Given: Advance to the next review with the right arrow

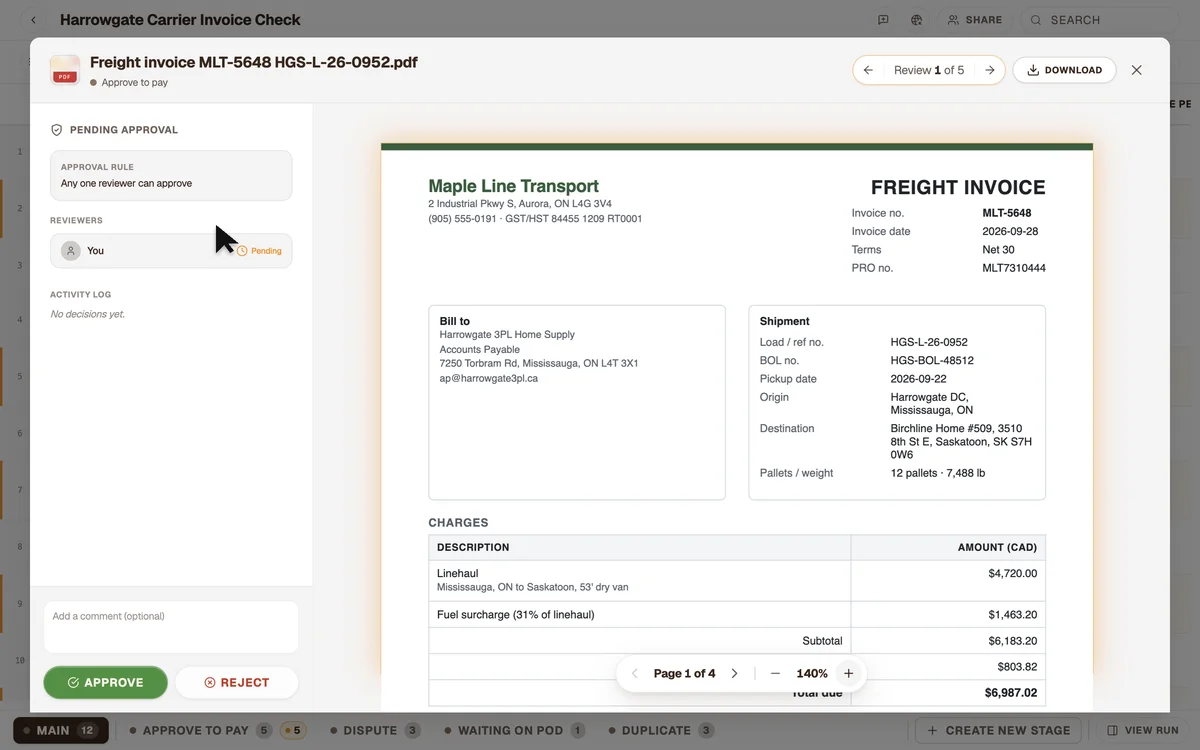Looking at the screenshot, I should coord(989,70).
